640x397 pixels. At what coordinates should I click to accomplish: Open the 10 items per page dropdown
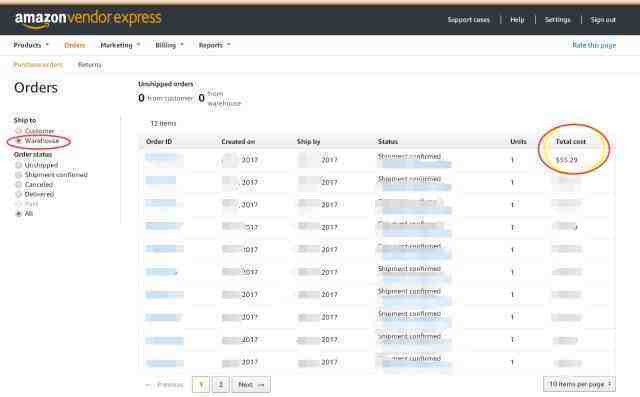pos(579,384)
